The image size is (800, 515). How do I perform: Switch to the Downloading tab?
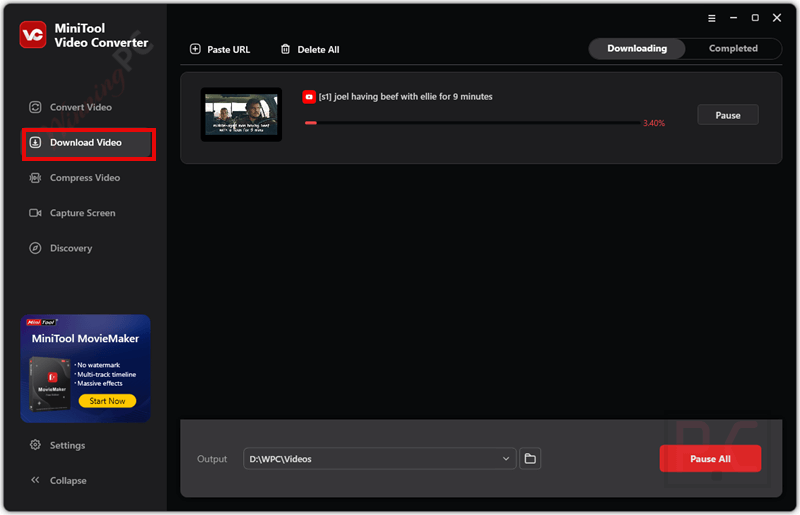click(637, 48)
